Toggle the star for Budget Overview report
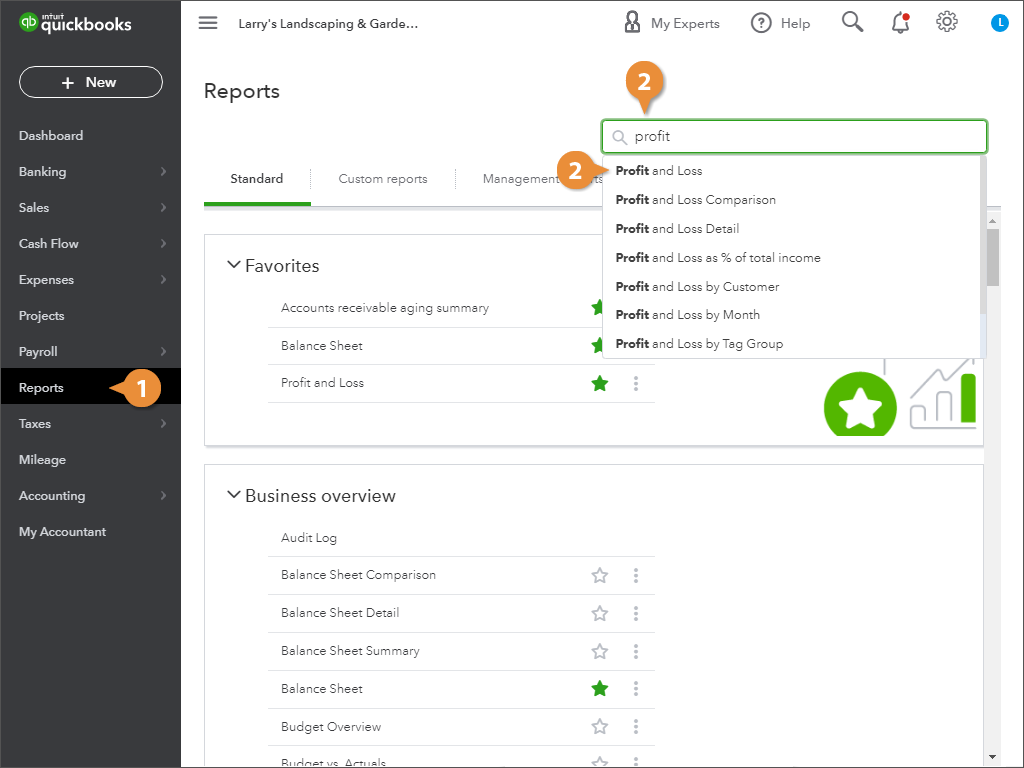The image size is (1024, 768). click(x=600, y=727)
